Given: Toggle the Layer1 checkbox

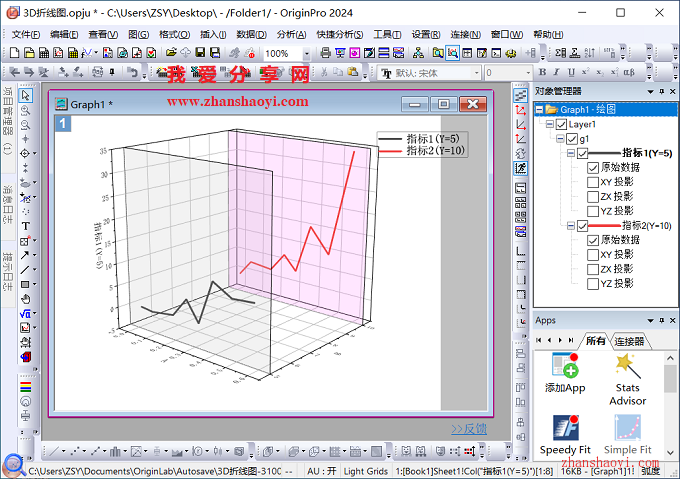Looking at the screenshot, I should tap(562, 125).
